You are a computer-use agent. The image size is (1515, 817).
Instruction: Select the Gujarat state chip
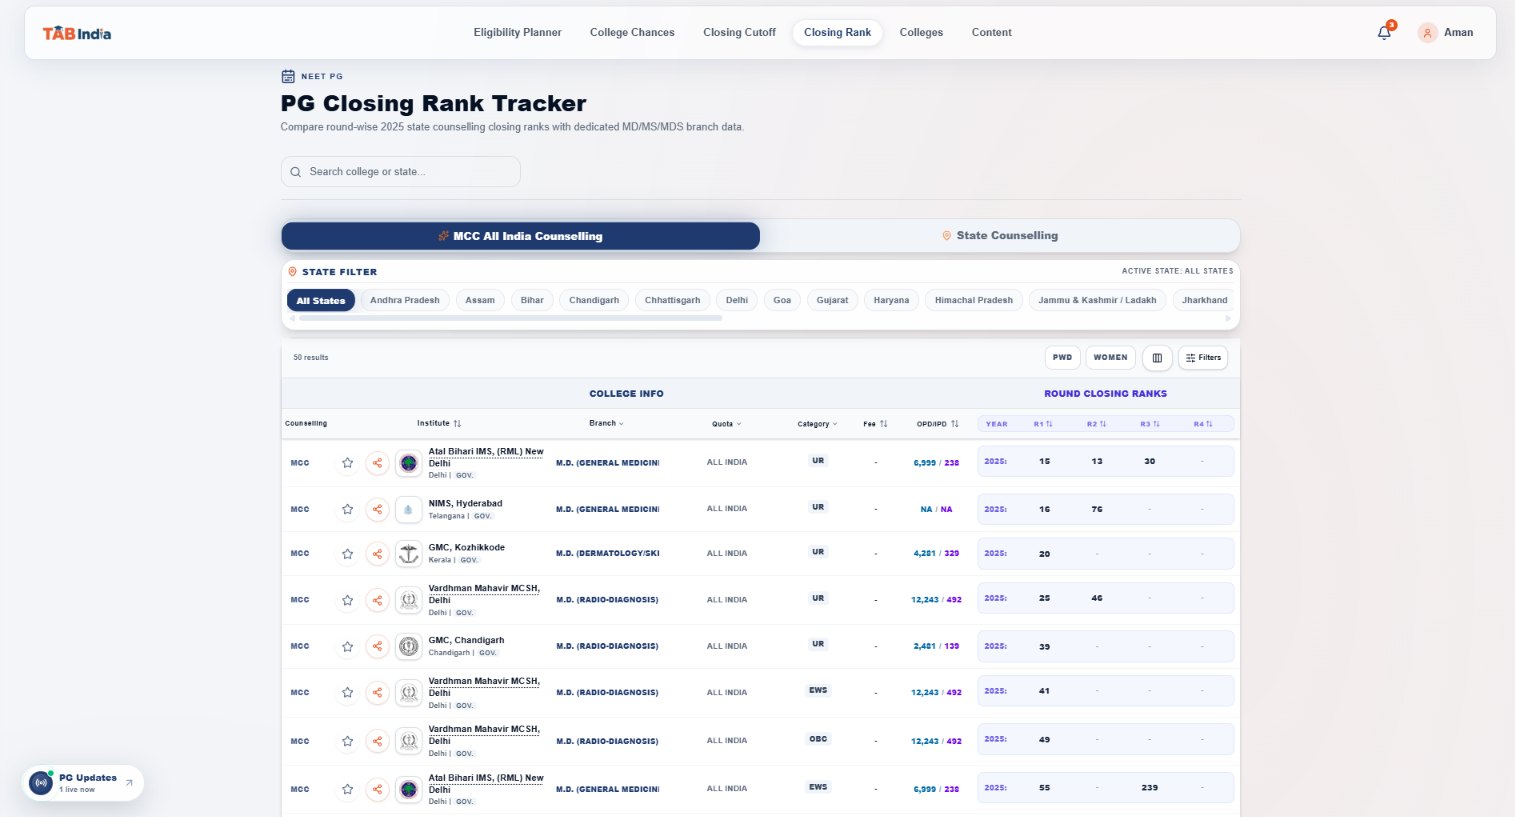coord(832,300)
